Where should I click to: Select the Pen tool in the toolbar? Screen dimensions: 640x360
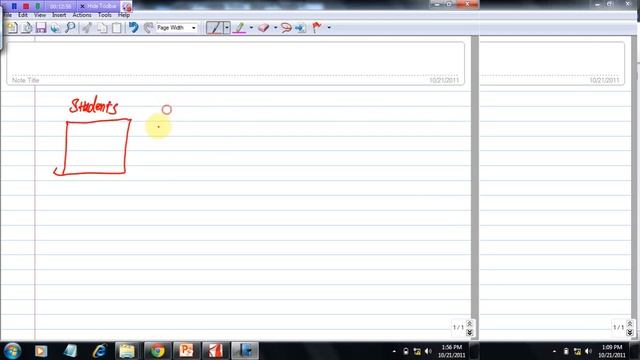click(x=214, y=28)
